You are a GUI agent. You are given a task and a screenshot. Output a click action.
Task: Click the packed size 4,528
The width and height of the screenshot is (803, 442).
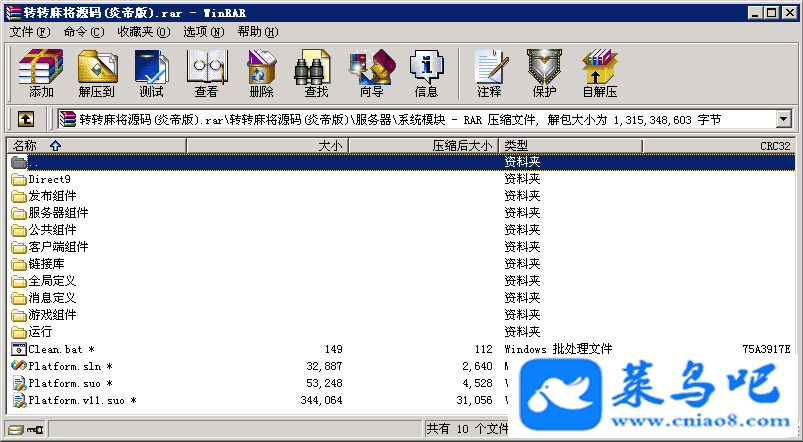point(477,383)
